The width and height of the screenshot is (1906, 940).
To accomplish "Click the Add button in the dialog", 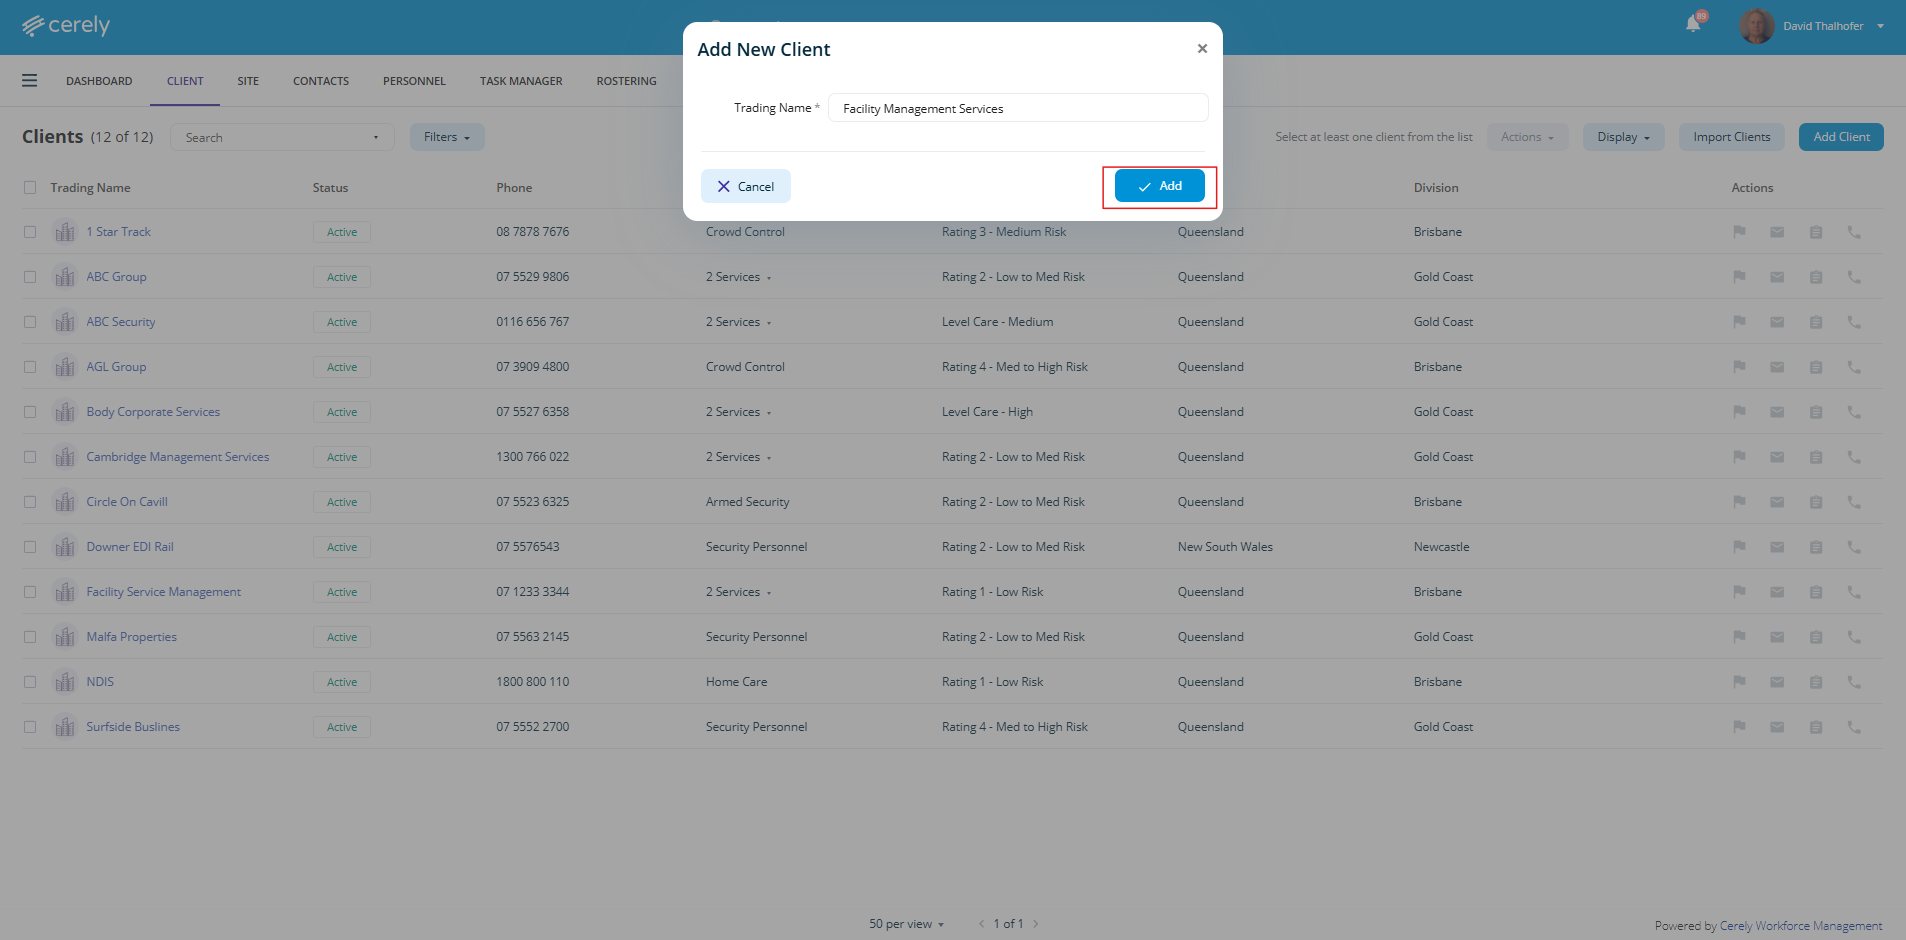I will [x=1159, y=186].
